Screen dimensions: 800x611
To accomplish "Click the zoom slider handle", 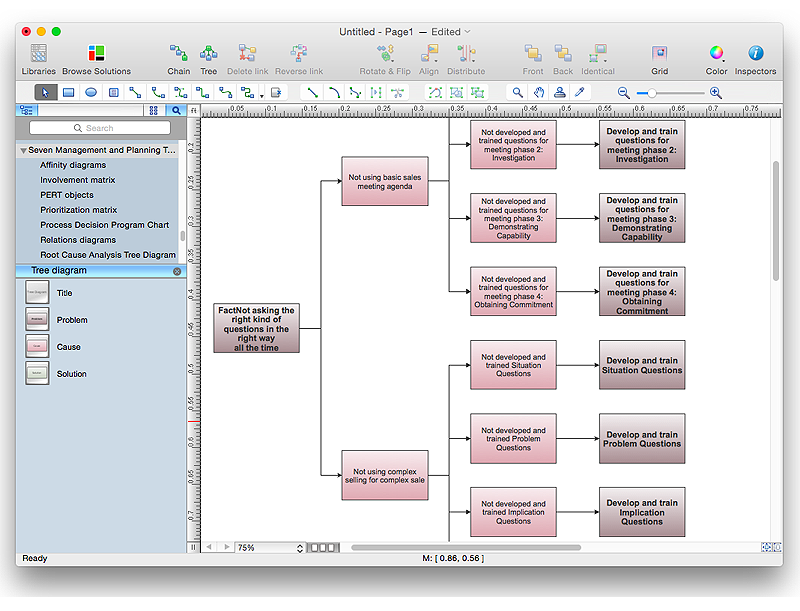I will 652,92.
